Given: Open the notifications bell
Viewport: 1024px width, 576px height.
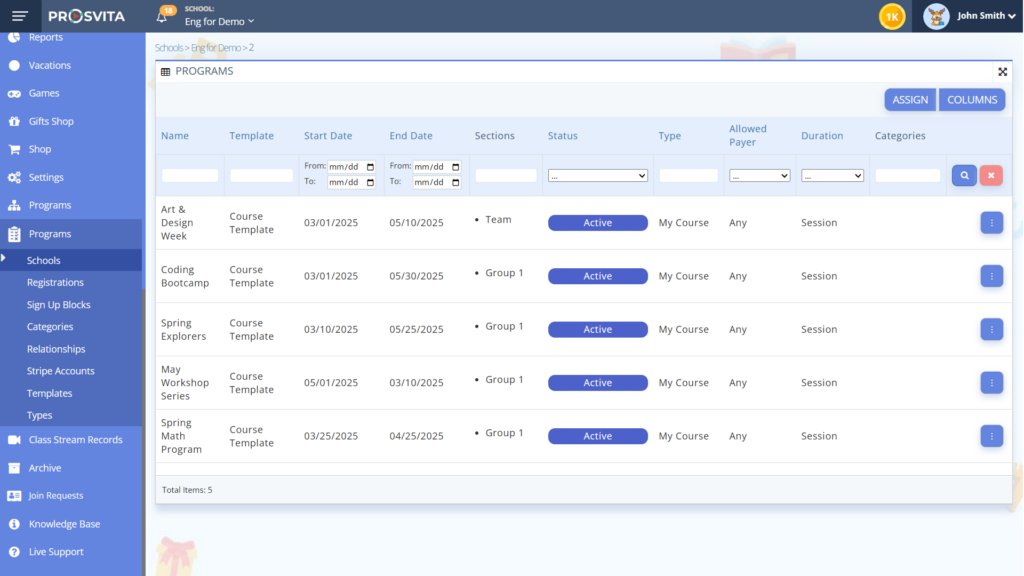Looking at the screenshot, I should pyautogui.click(x=162, y=17).
